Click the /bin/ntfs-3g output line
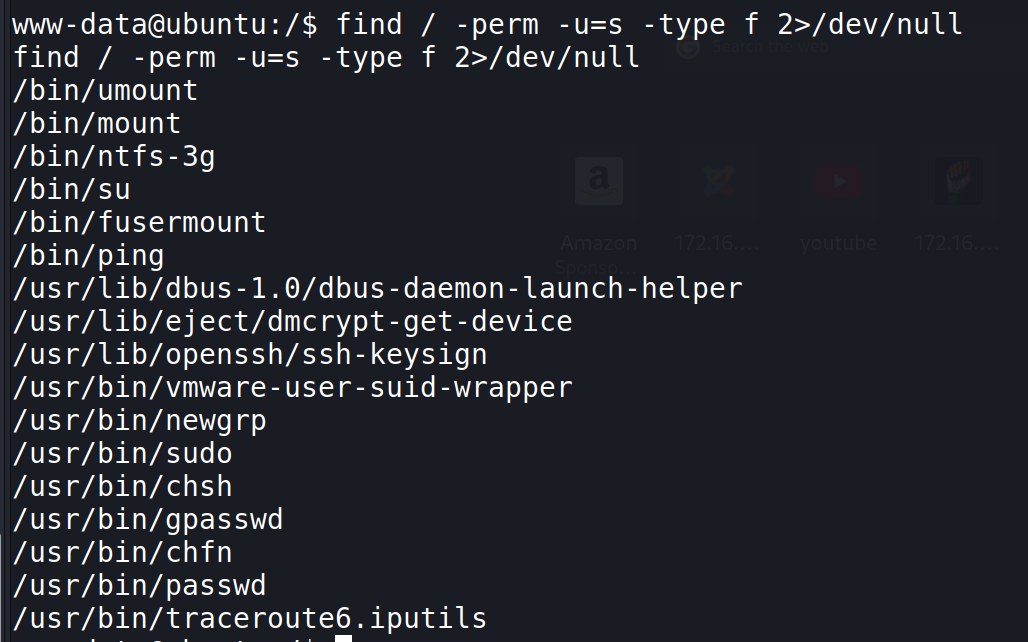1028x642 pixels. [114, 157]
